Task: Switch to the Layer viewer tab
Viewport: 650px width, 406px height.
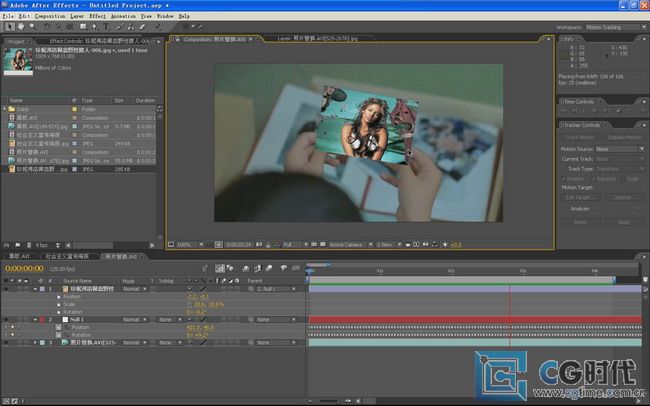Action: click(317, 38)
